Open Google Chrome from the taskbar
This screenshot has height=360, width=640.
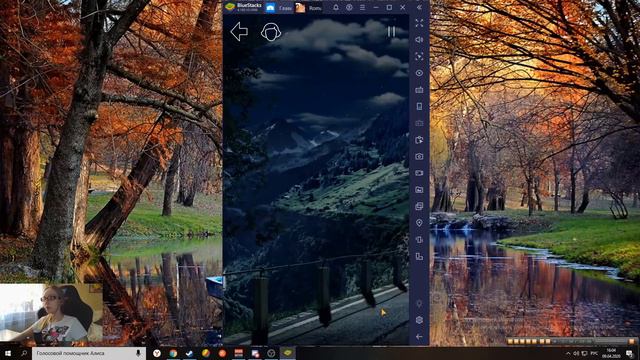click(173, 353)
